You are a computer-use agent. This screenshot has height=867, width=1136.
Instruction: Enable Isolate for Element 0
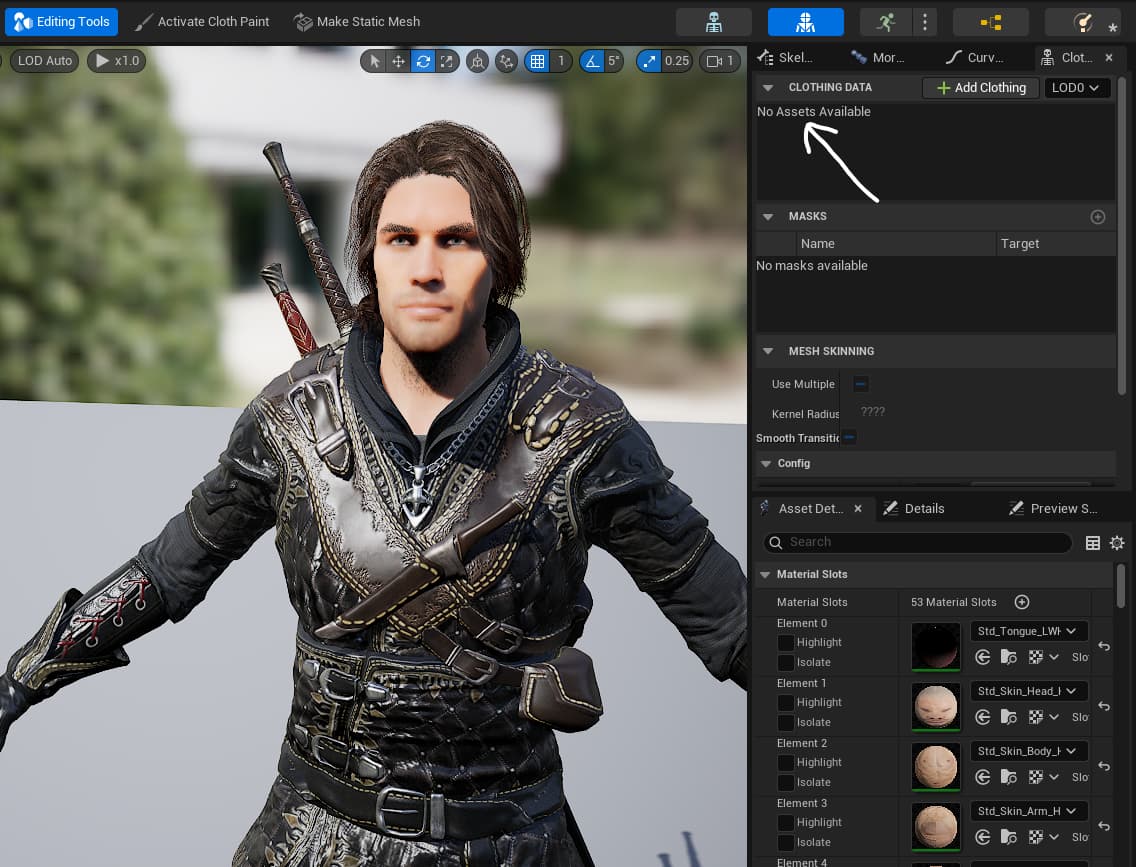click(x=785, y=662)
